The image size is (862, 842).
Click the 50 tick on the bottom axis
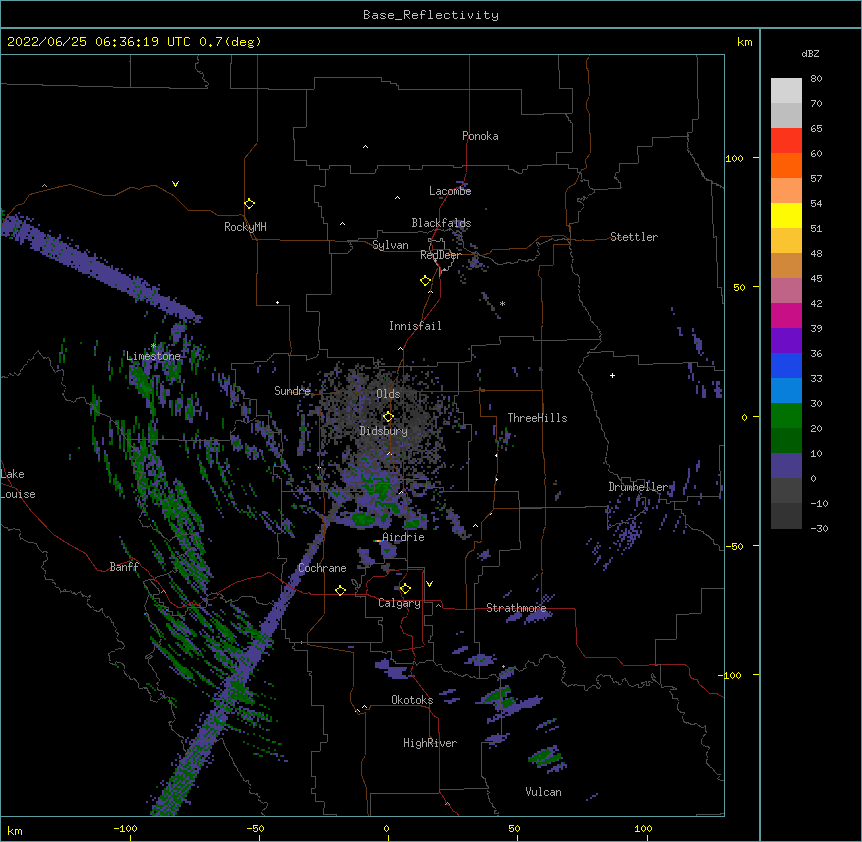tap(514, 828)
